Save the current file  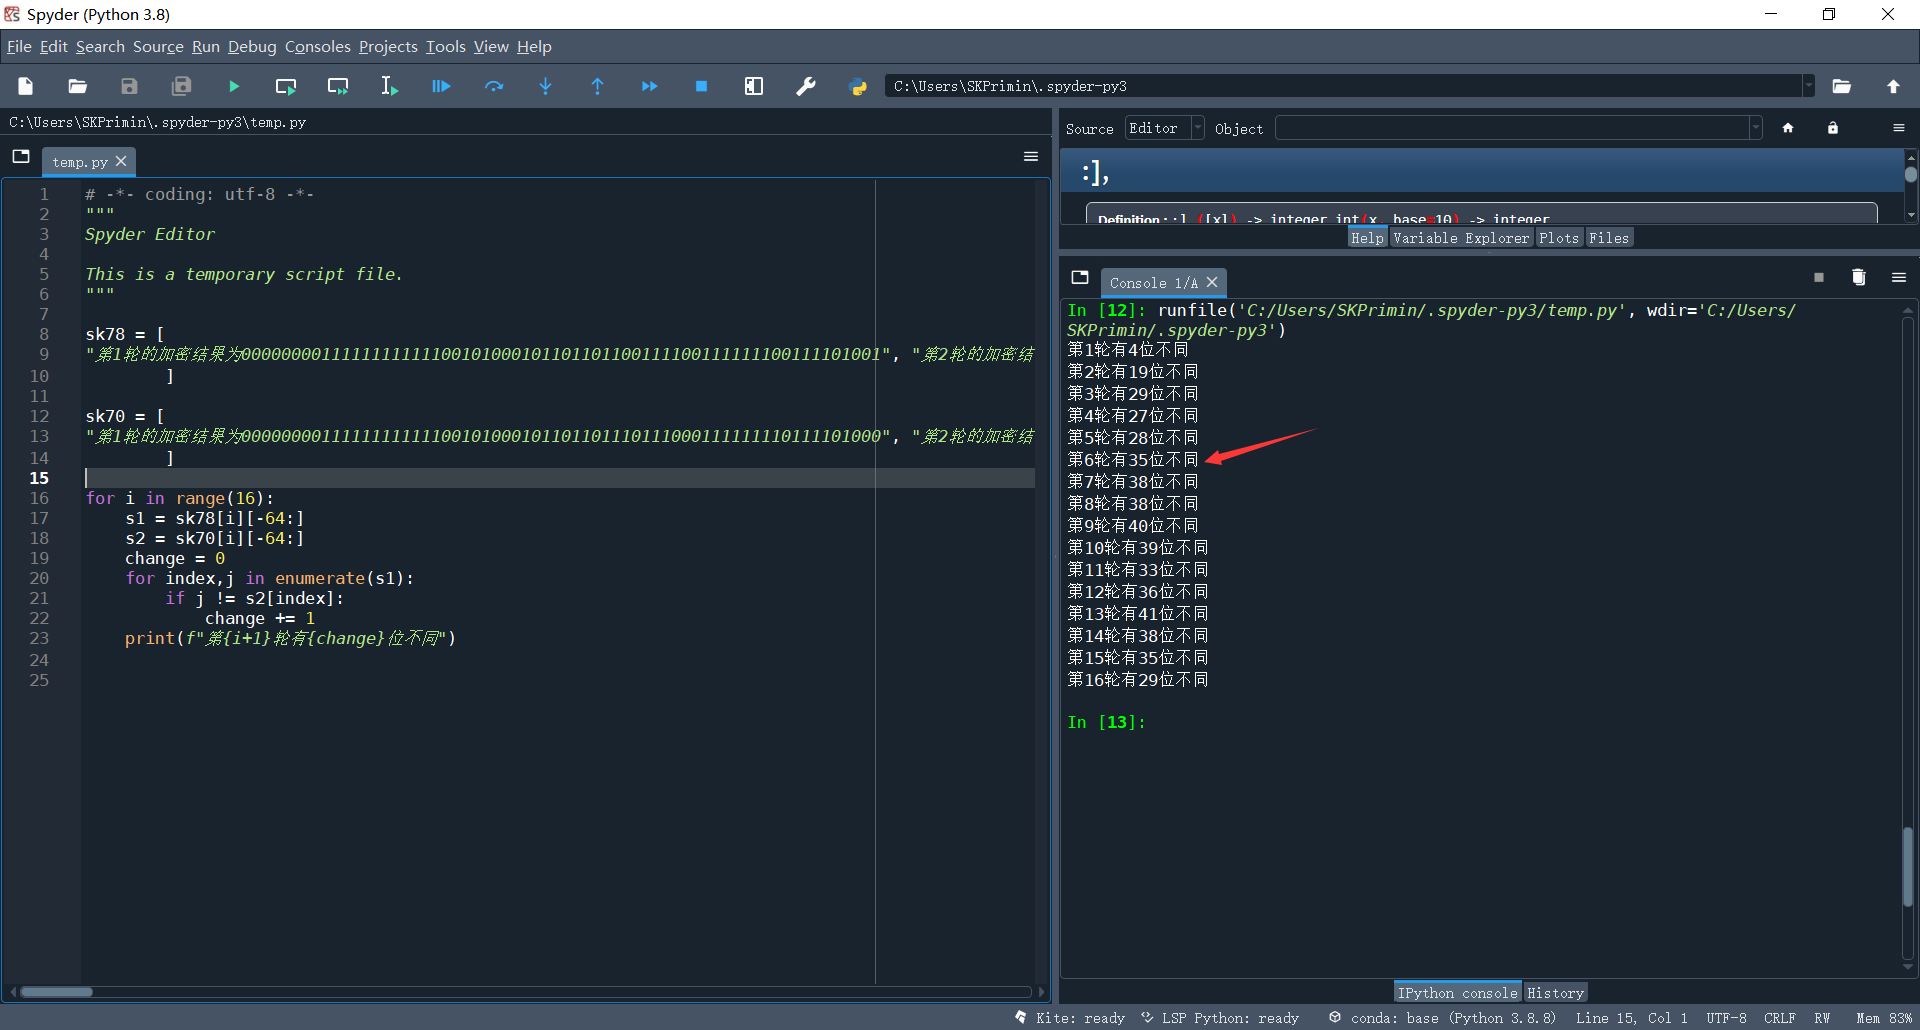(130, 86)
